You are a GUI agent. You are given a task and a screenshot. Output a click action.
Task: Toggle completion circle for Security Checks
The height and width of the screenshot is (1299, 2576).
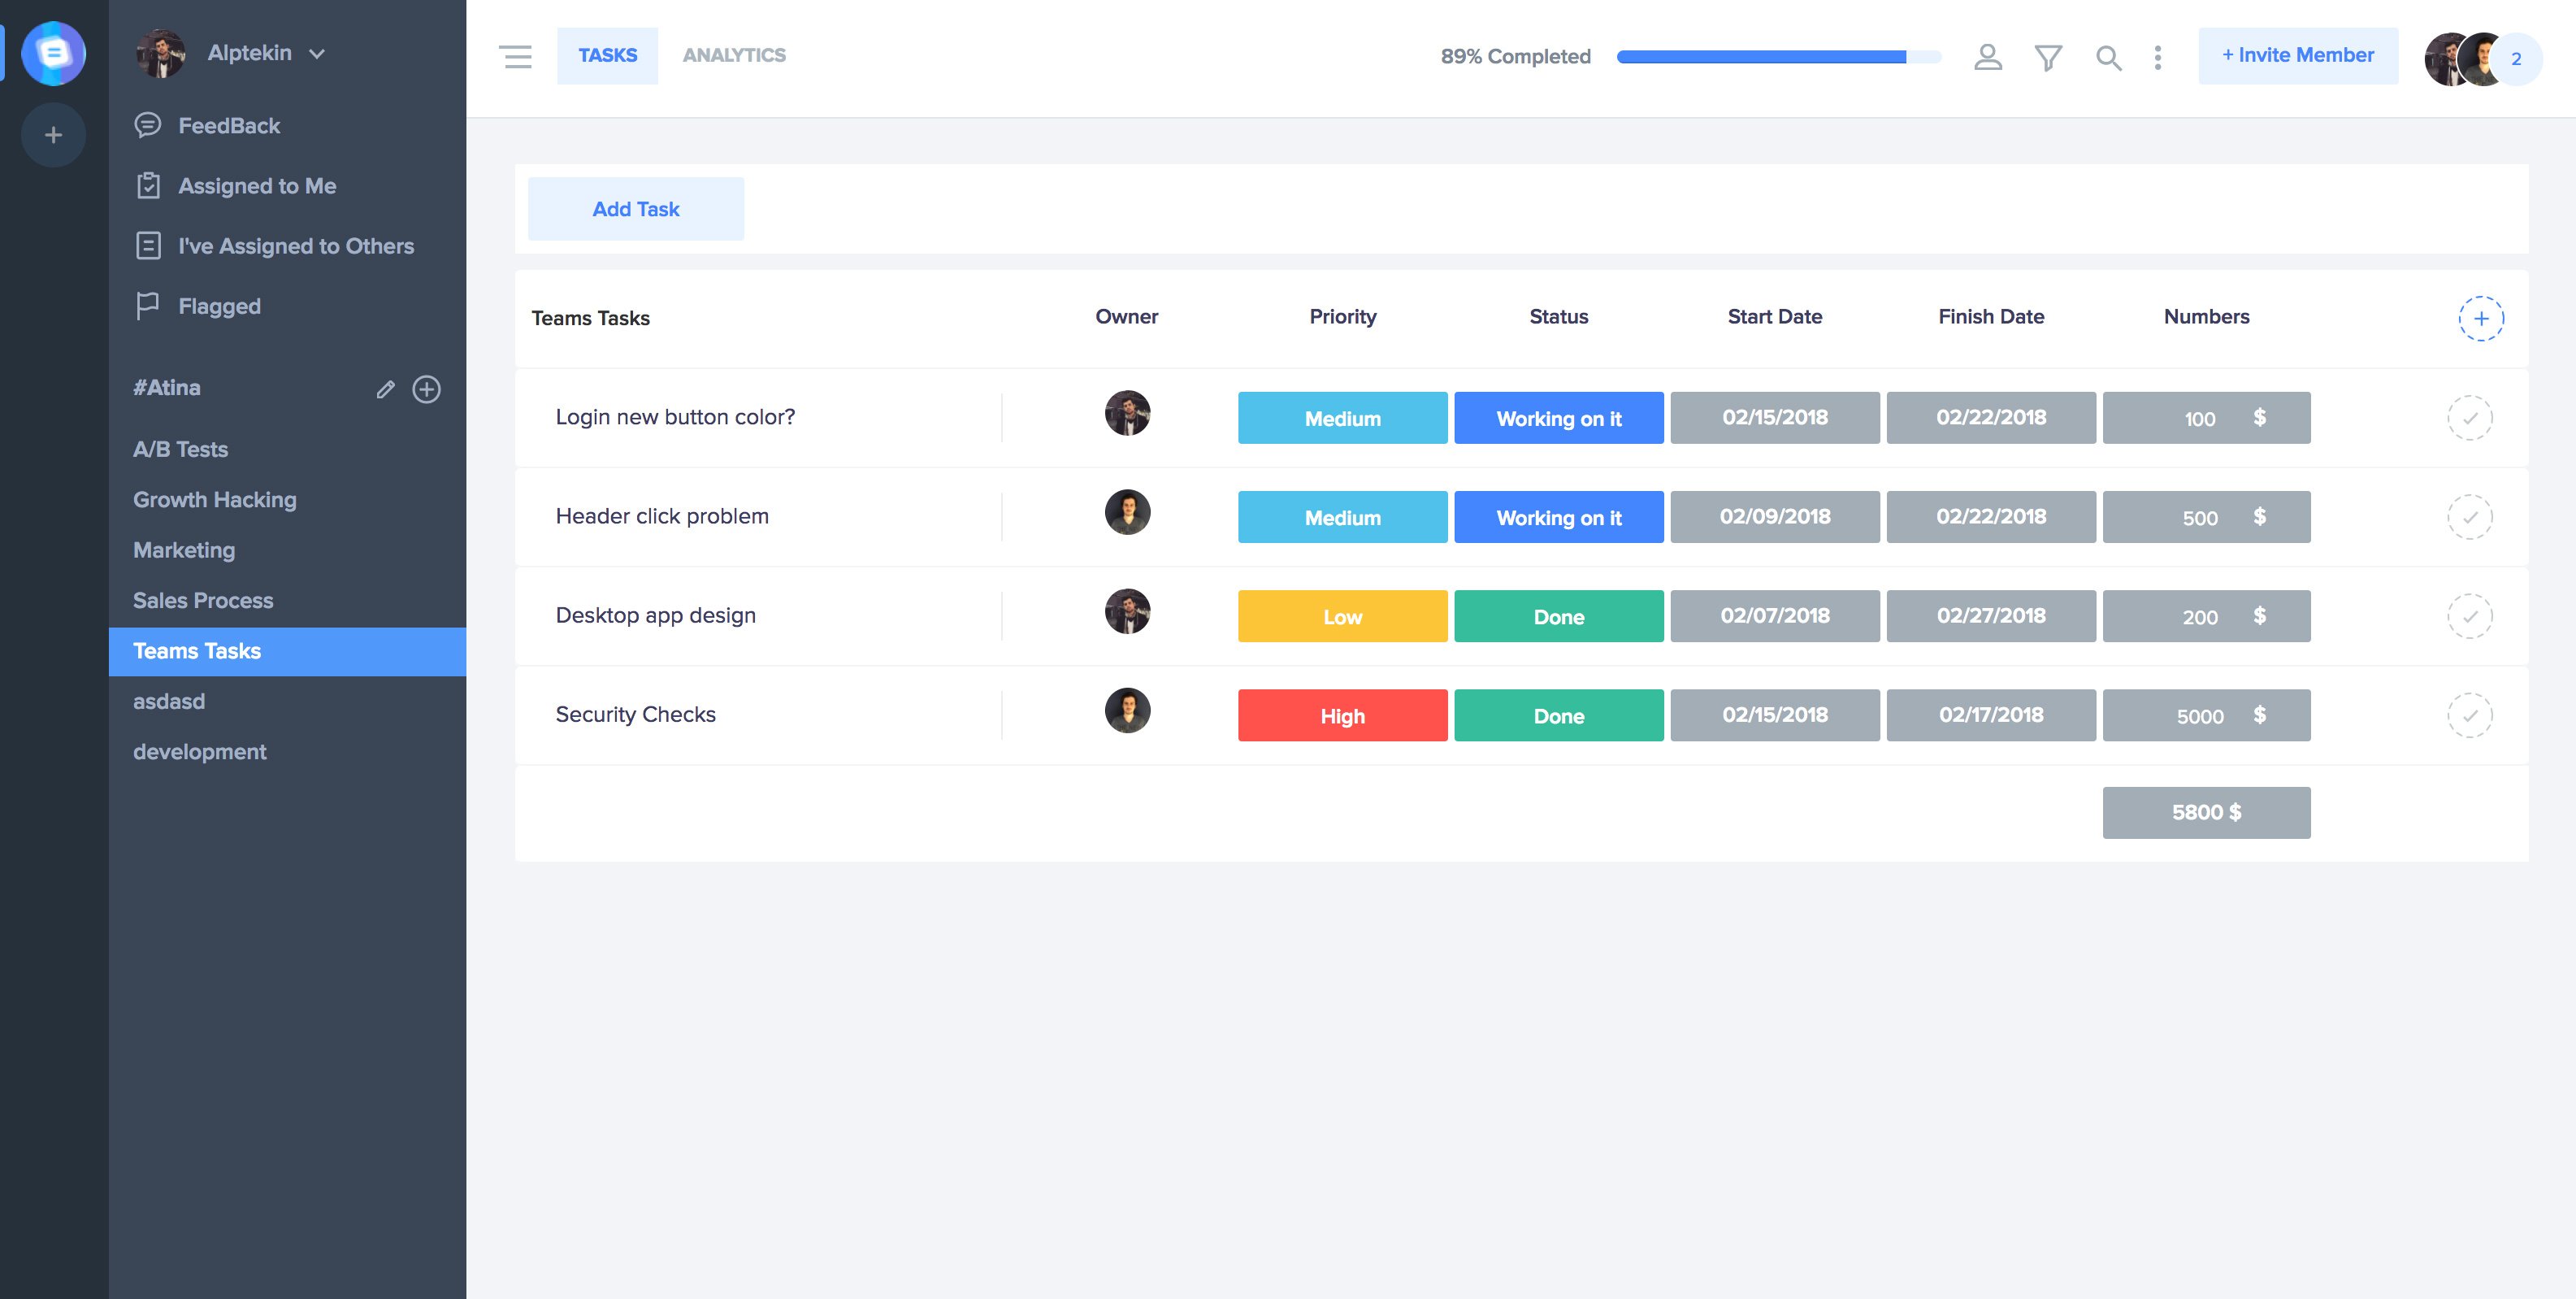point(2469,715)
